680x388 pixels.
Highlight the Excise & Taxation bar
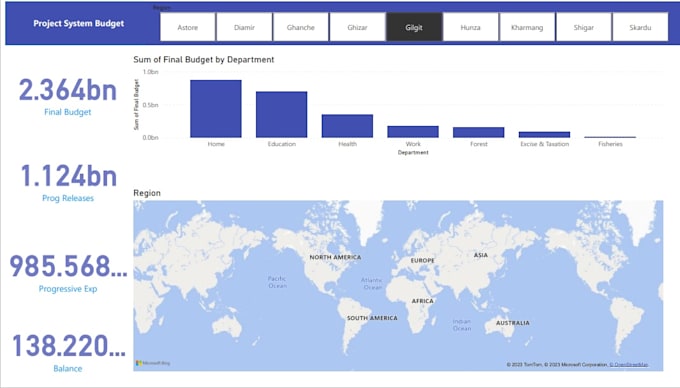(544, 135)
